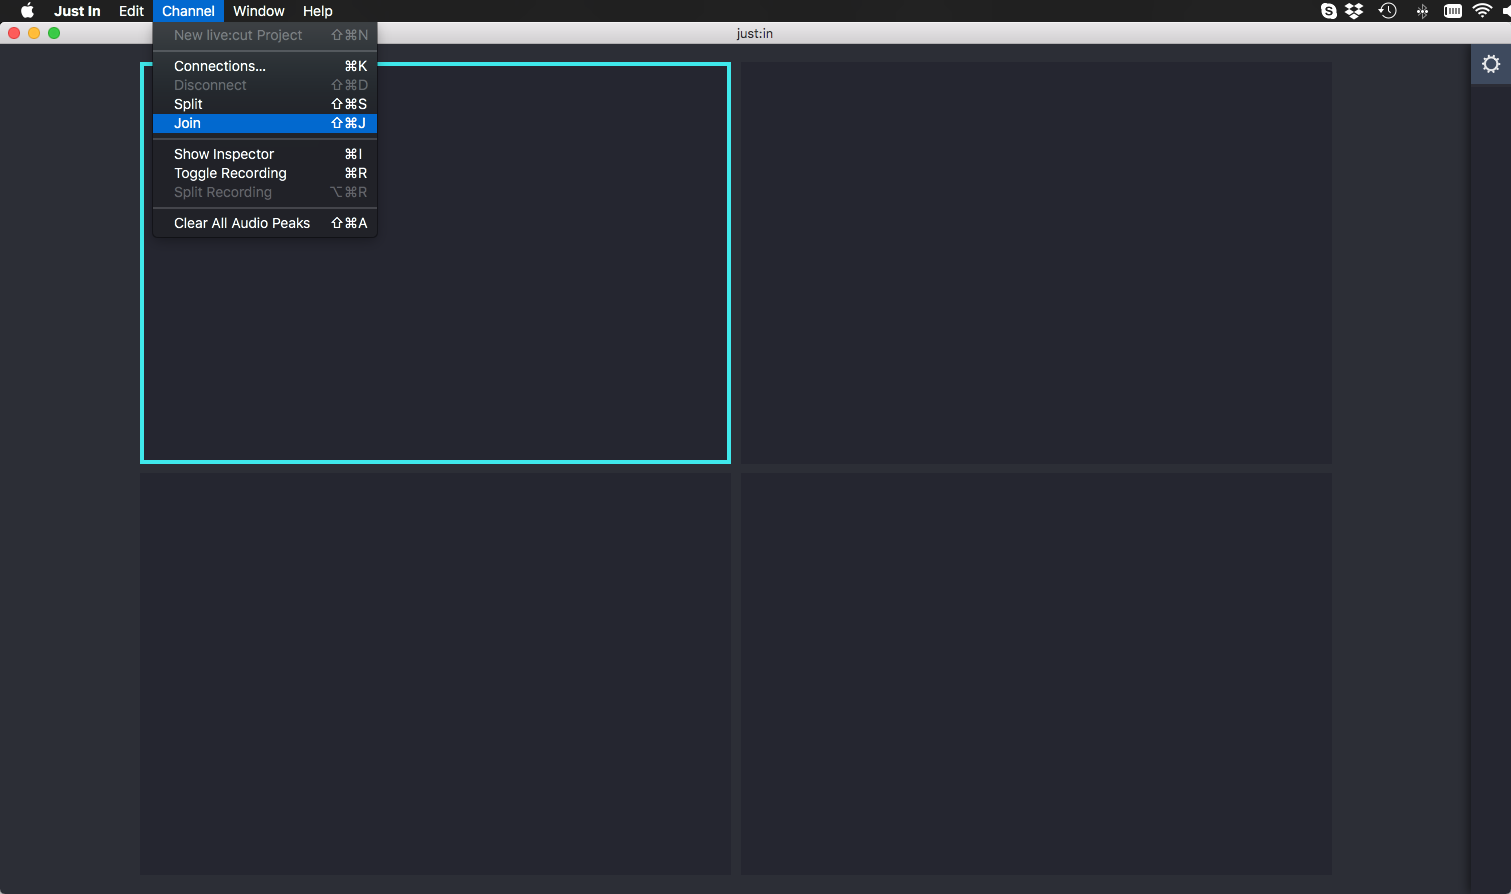Minimize the just:in window with yellow button
Viewport: 1511px width, 894px height.
click(34, 33)
